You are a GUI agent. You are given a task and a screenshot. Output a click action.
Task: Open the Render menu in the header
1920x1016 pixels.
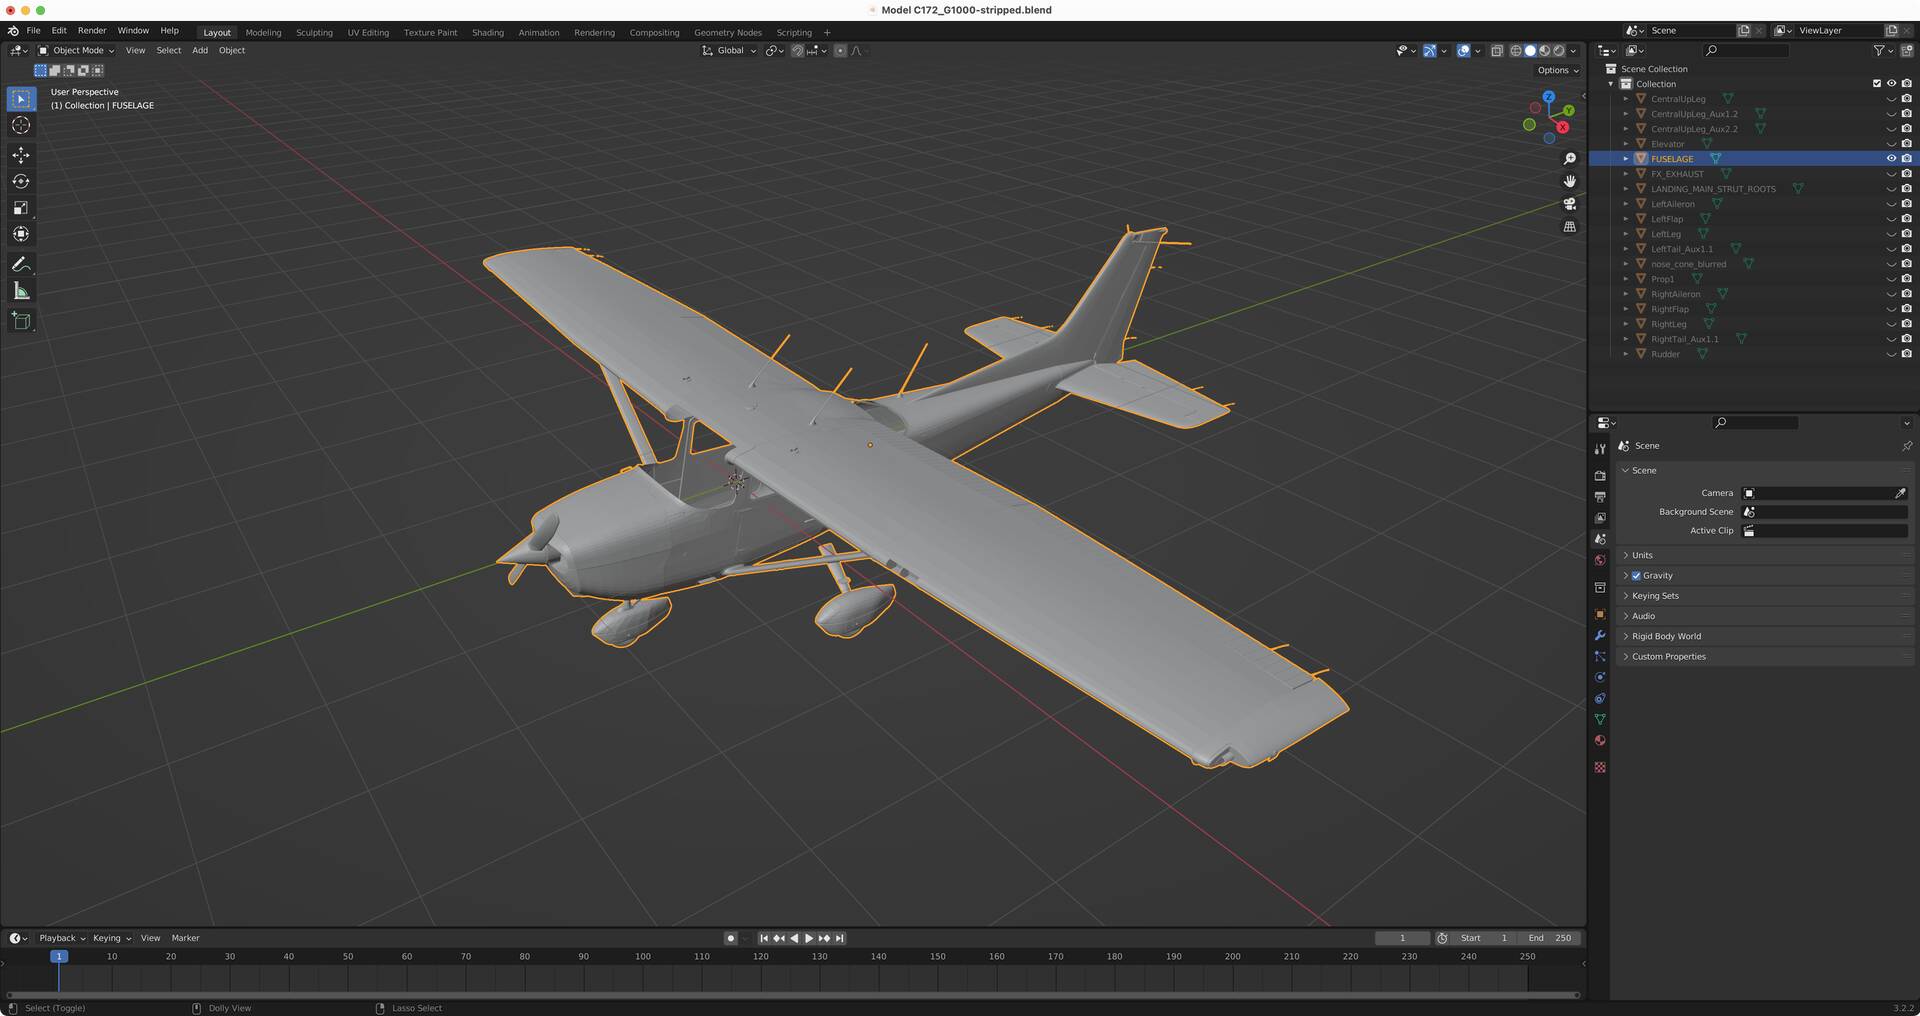(92, 30)
